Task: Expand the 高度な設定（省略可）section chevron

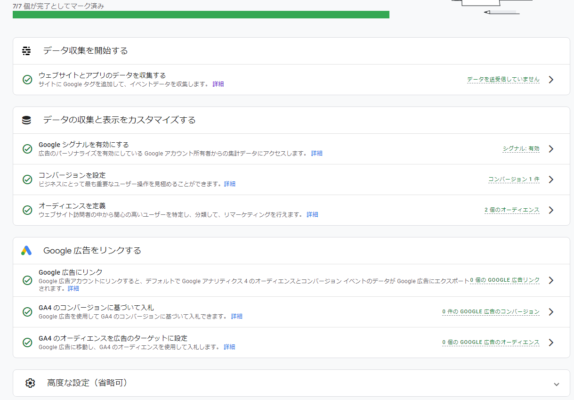Action: [x=556, y=384]
